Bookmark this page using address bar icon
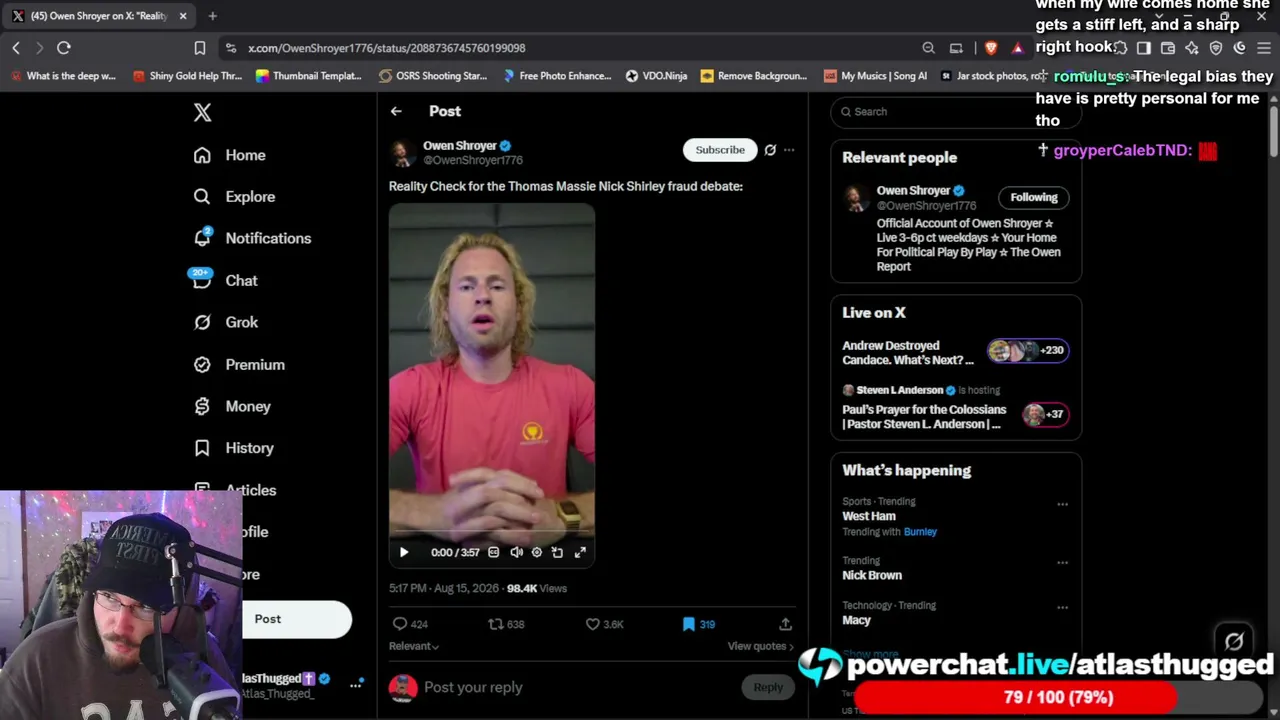The width and height of the screenshot is (1280, 720). 200,47
